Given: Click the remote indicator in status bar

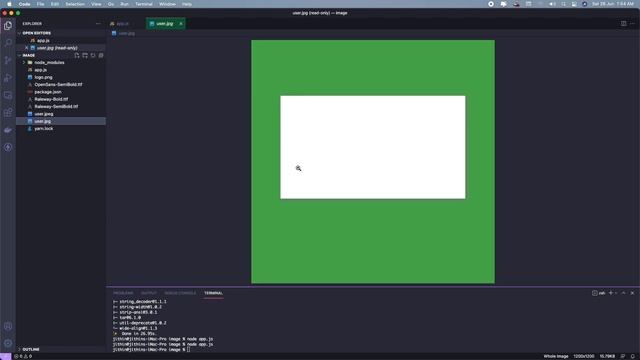Looking at the screenshot, I should click(5, 356).
